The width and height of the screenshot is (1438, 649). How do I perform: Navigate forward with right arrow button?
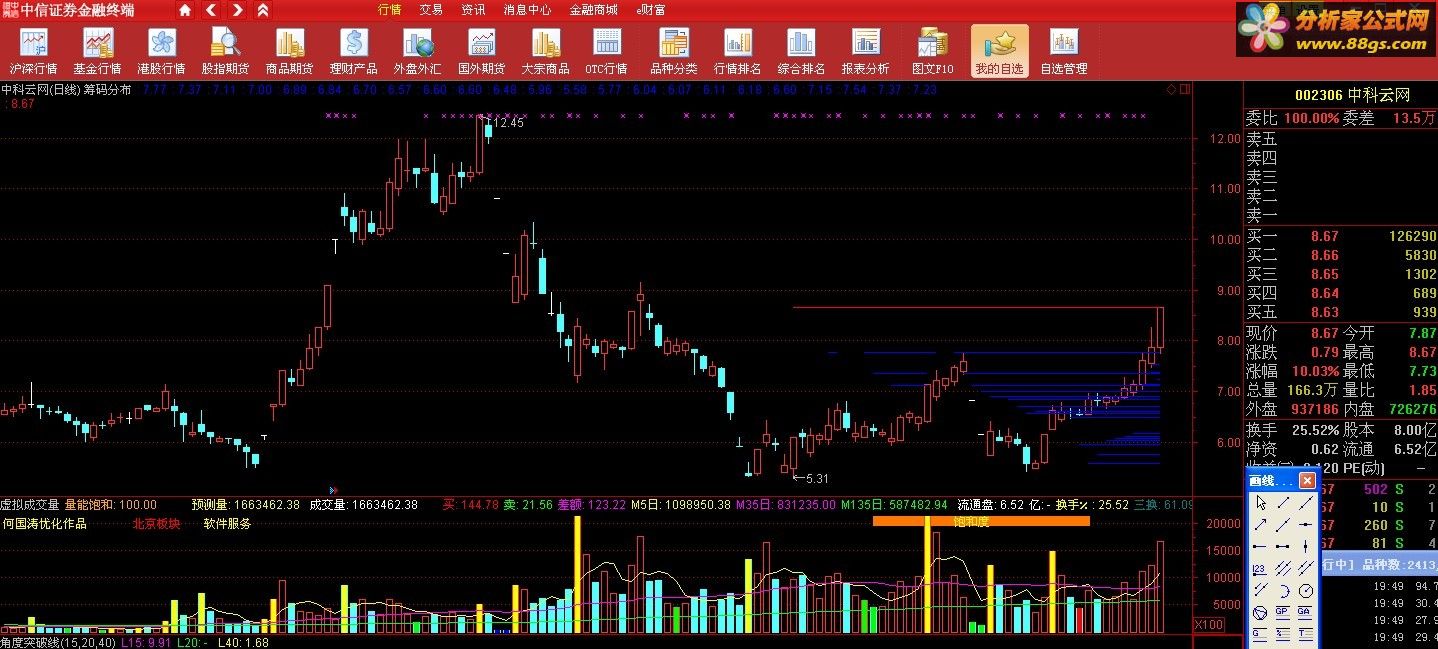[x=237, y=10]
